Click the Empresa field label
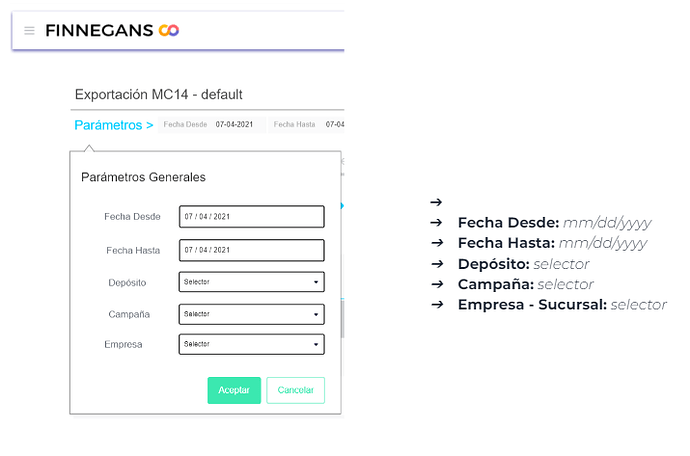This screenshot has width=690, height=456. pyautogui.click(x=124, y=345)
